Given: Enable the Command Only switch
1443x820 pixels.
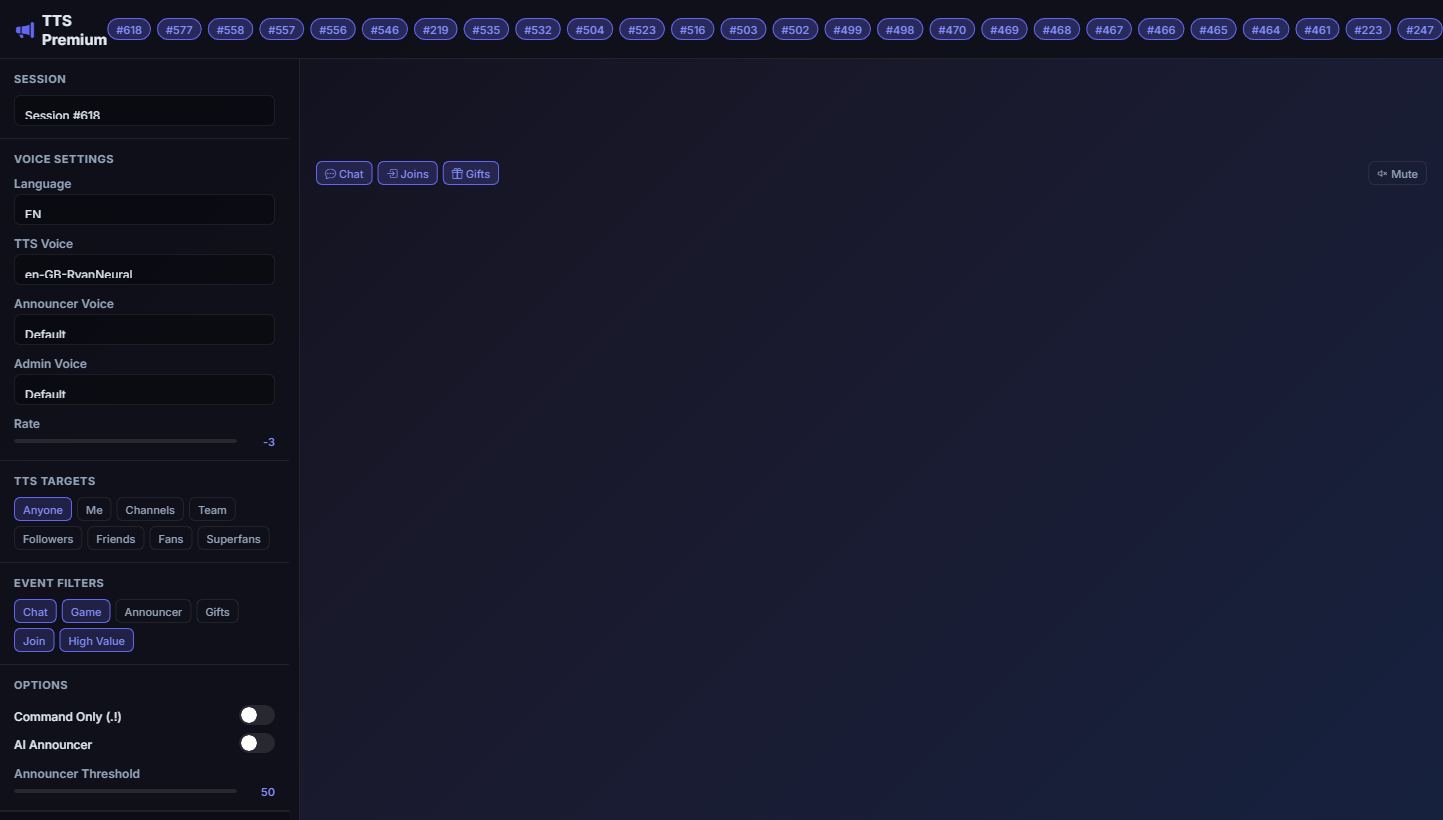Looking at the screenshot, I should [257, 715].
